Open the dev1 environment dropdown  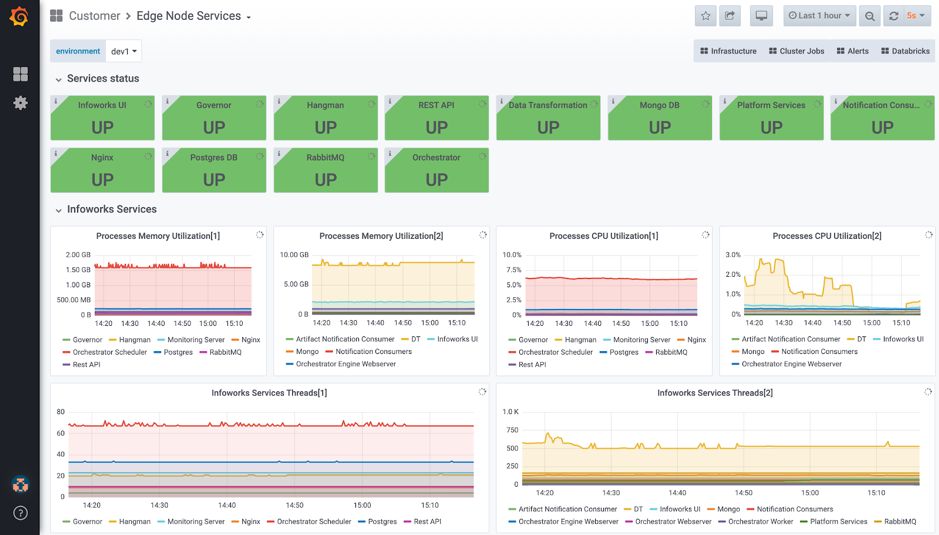click(124, 51)
